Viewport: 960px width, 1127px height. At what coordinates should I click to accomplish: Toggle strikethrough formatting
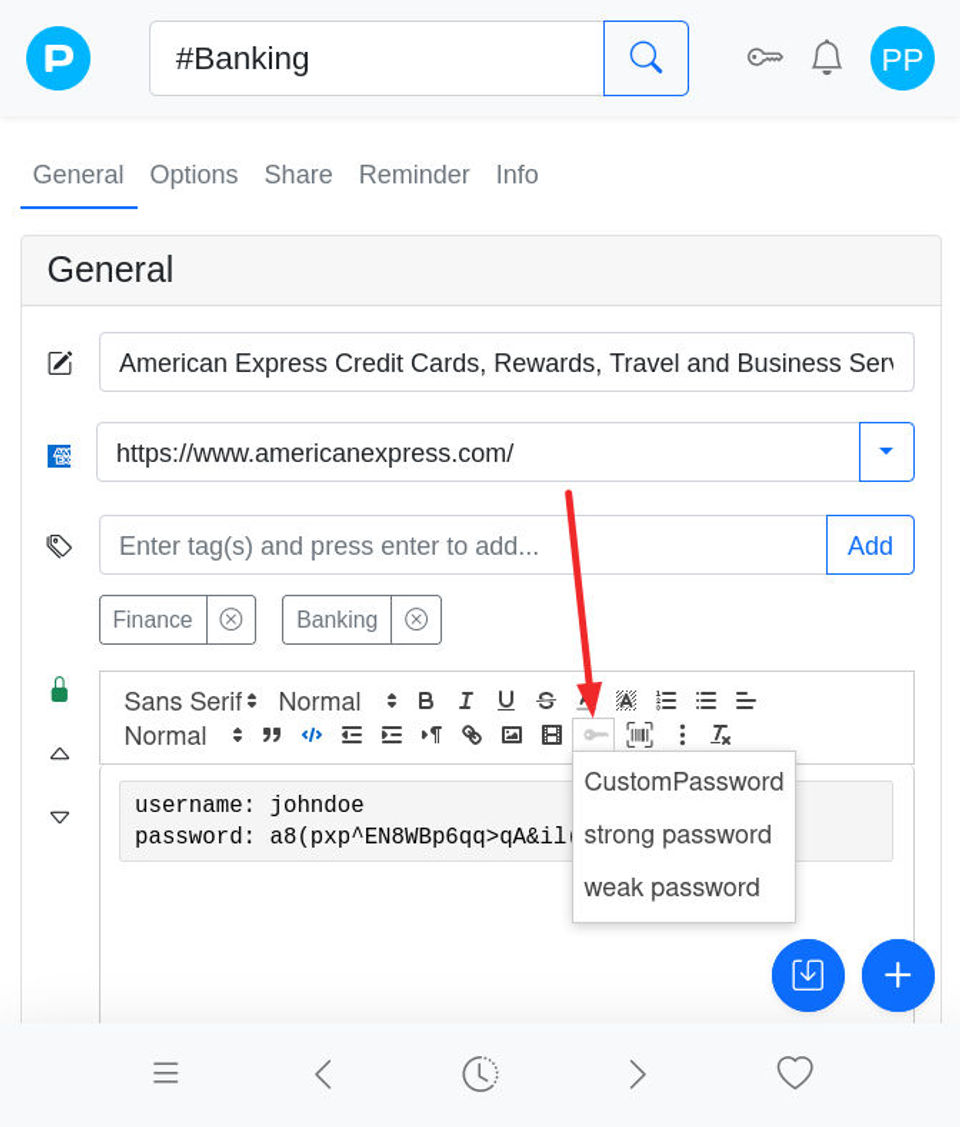(546, 701)
